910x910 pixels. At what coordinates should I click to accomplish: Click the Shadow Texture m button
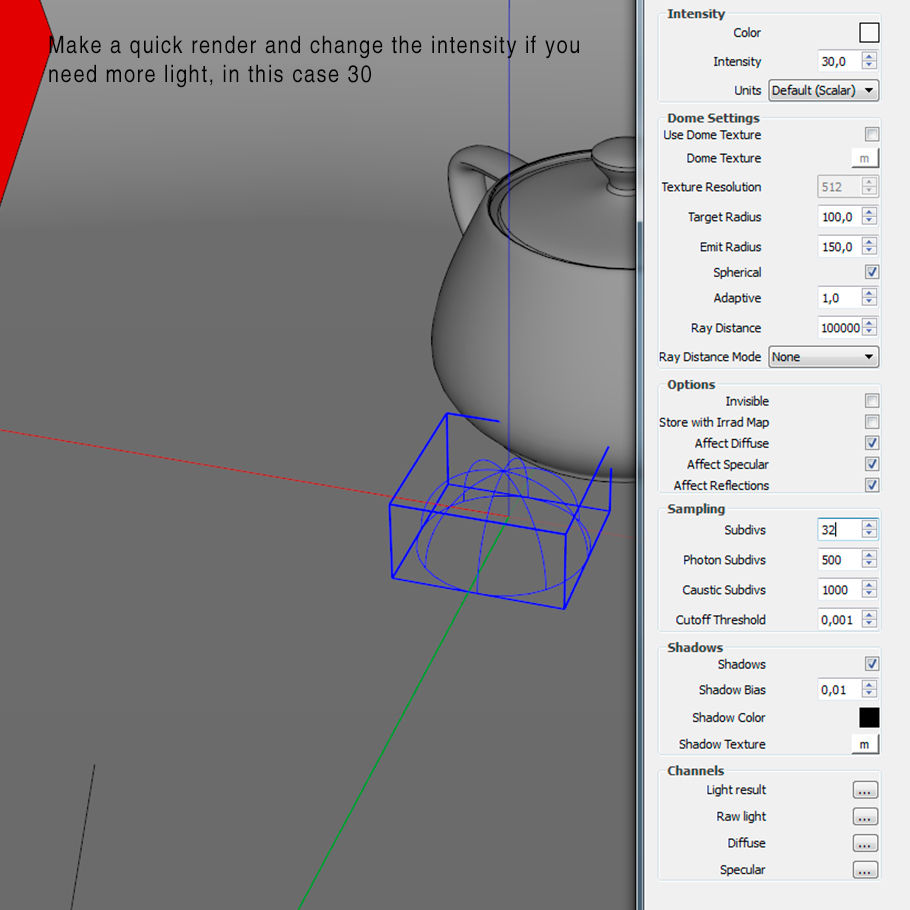865,745
